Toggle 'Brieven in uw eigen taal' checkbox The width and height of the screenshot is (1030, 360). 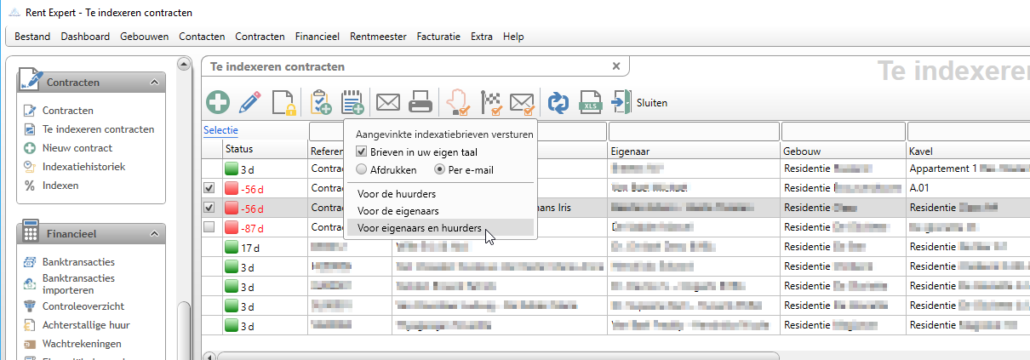361,152
